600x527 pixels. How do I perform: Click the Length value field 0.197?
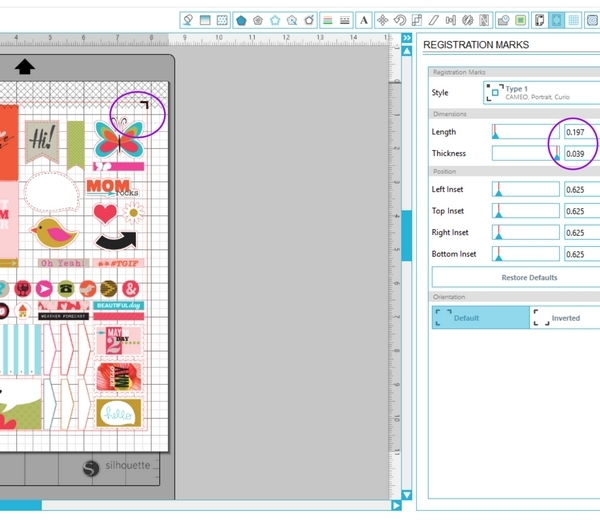(582, 132)
